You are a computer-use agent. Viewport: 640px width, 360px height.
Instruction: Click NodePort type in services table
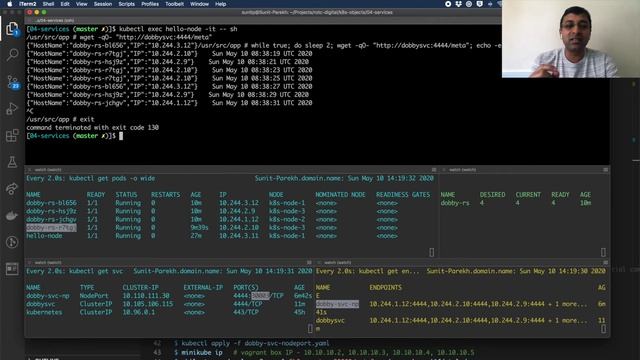coord(94,296)
